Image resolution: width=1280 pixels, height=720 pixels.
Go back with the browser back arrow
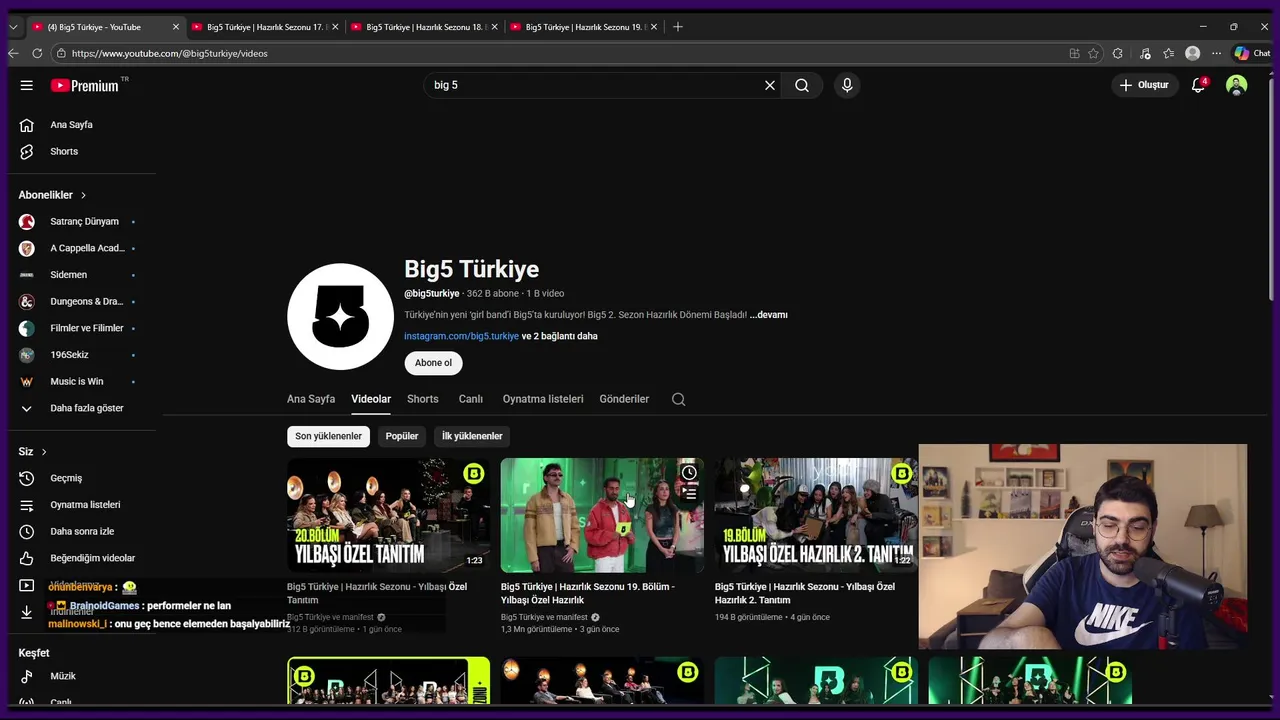click(x=13, y=53)
